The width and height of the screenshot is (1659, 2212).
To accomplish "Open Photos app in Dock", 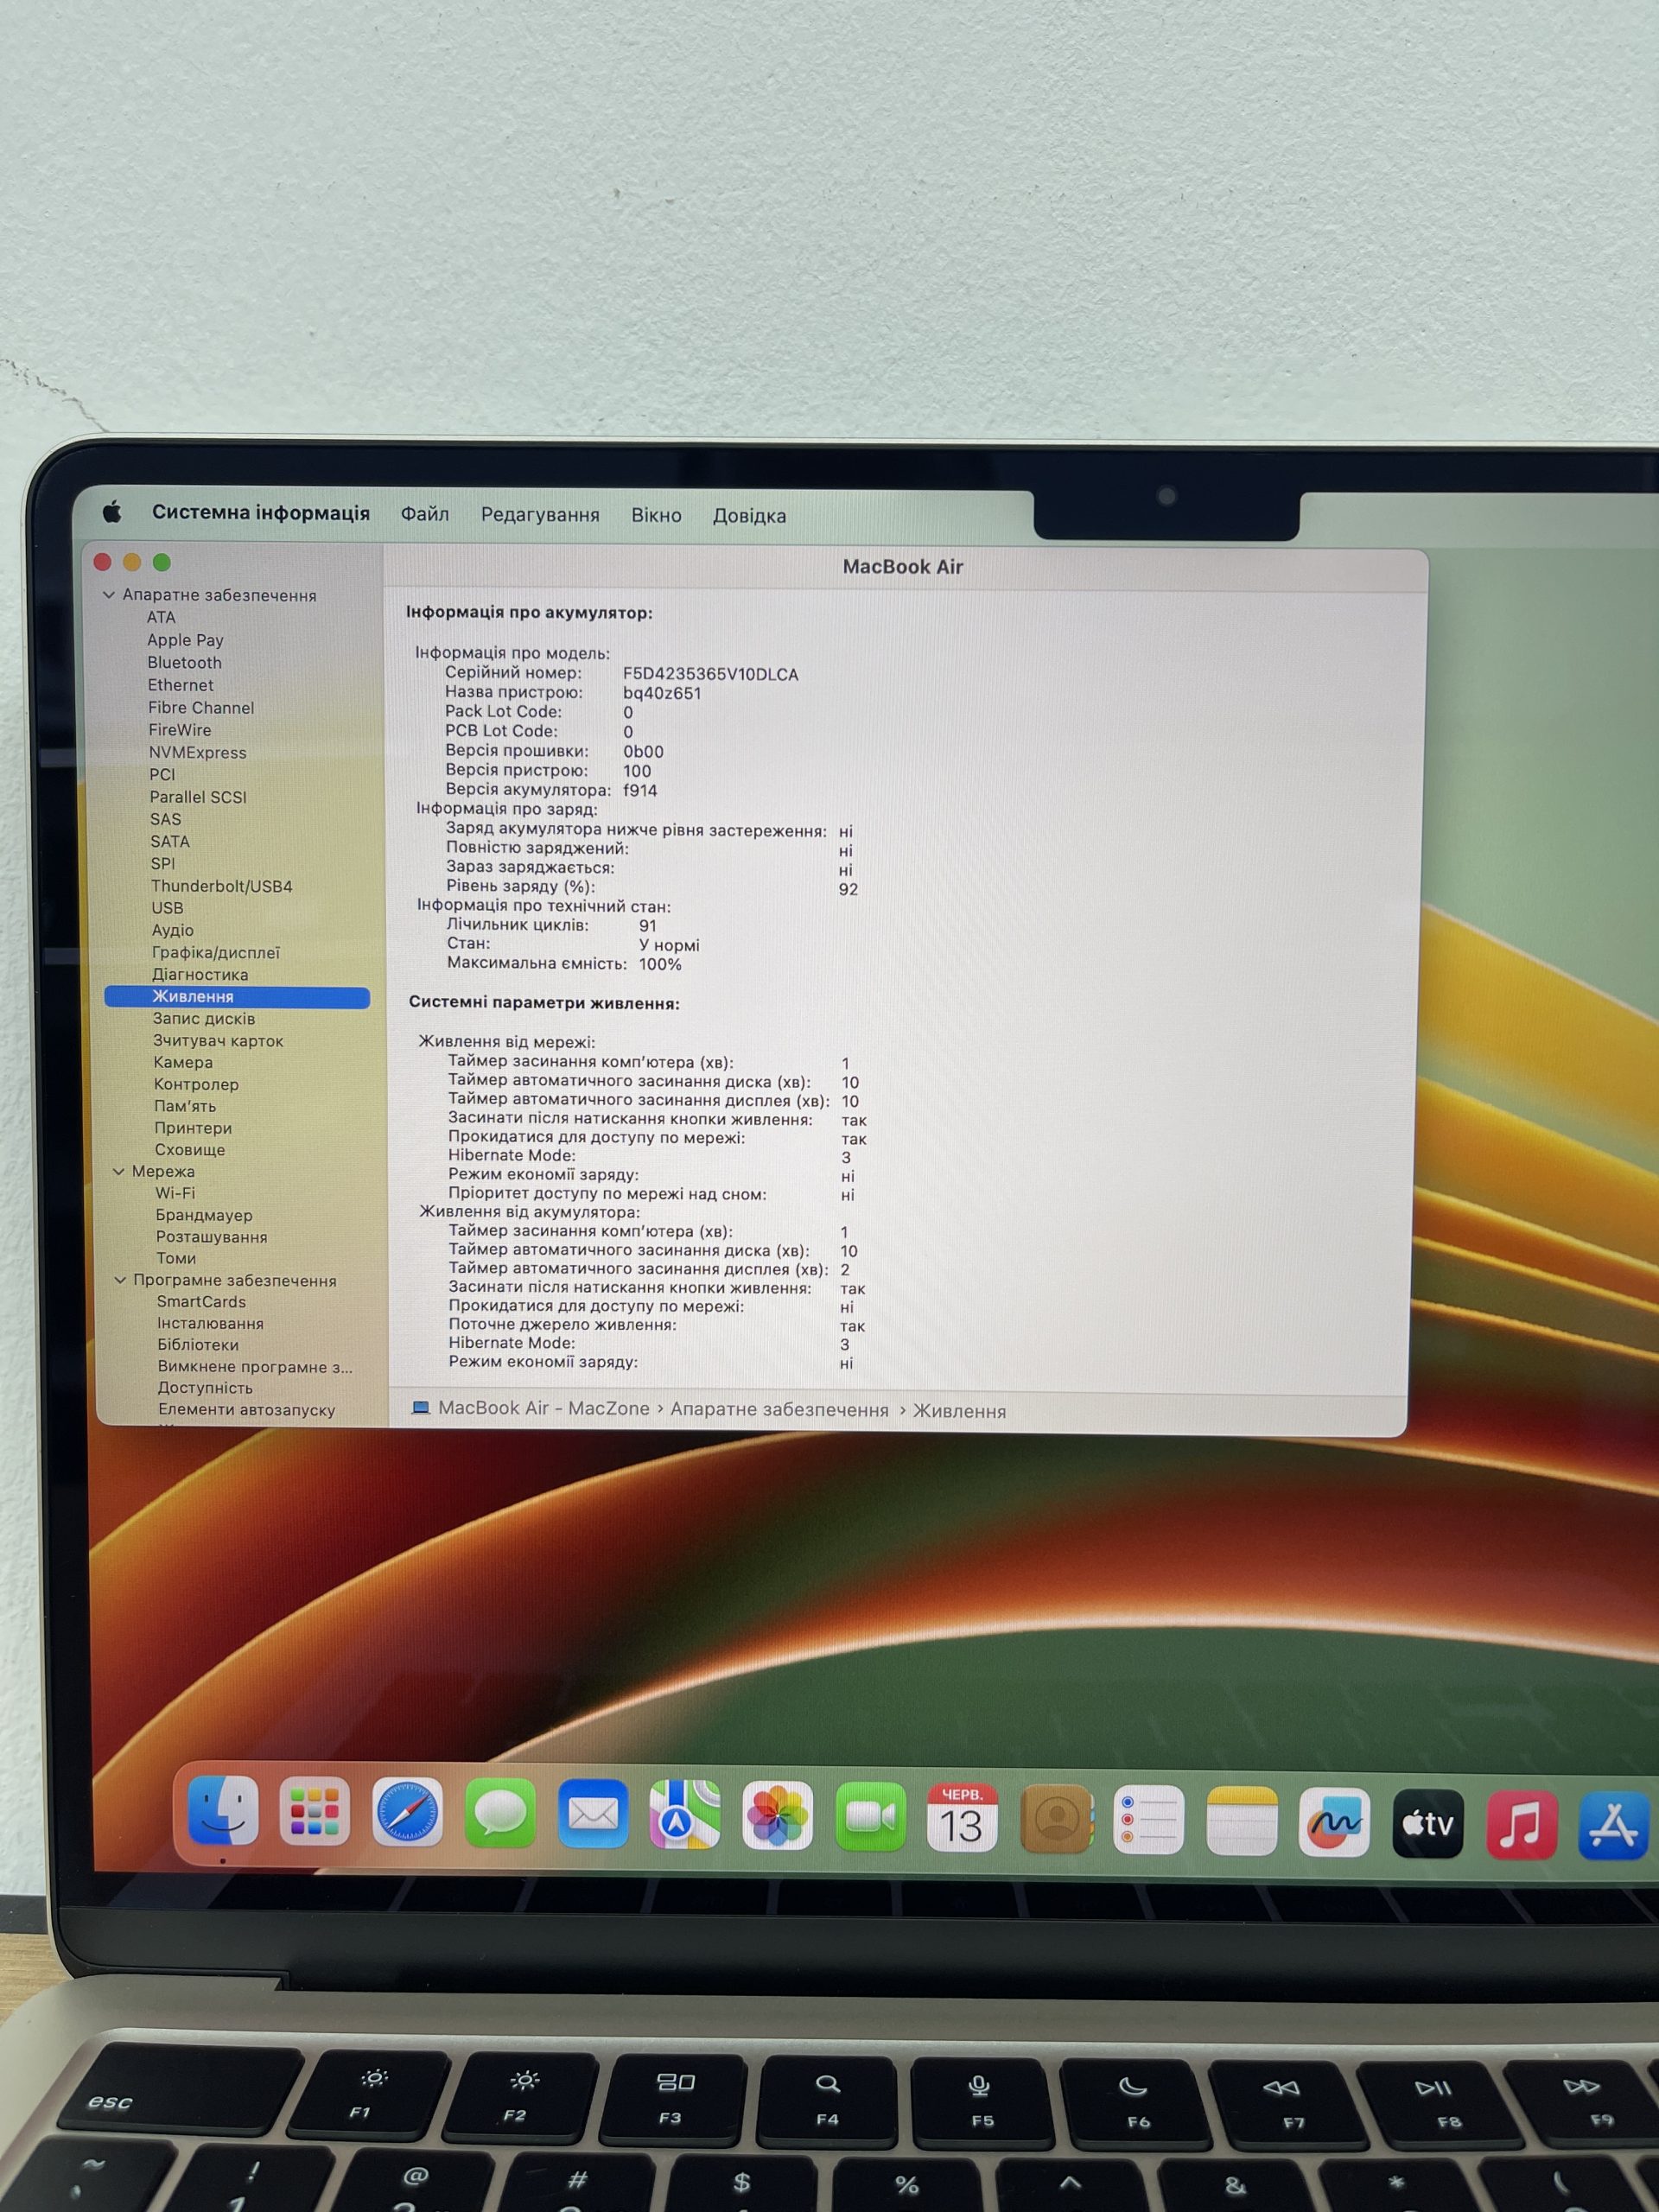I will [x=778, y=1816].
